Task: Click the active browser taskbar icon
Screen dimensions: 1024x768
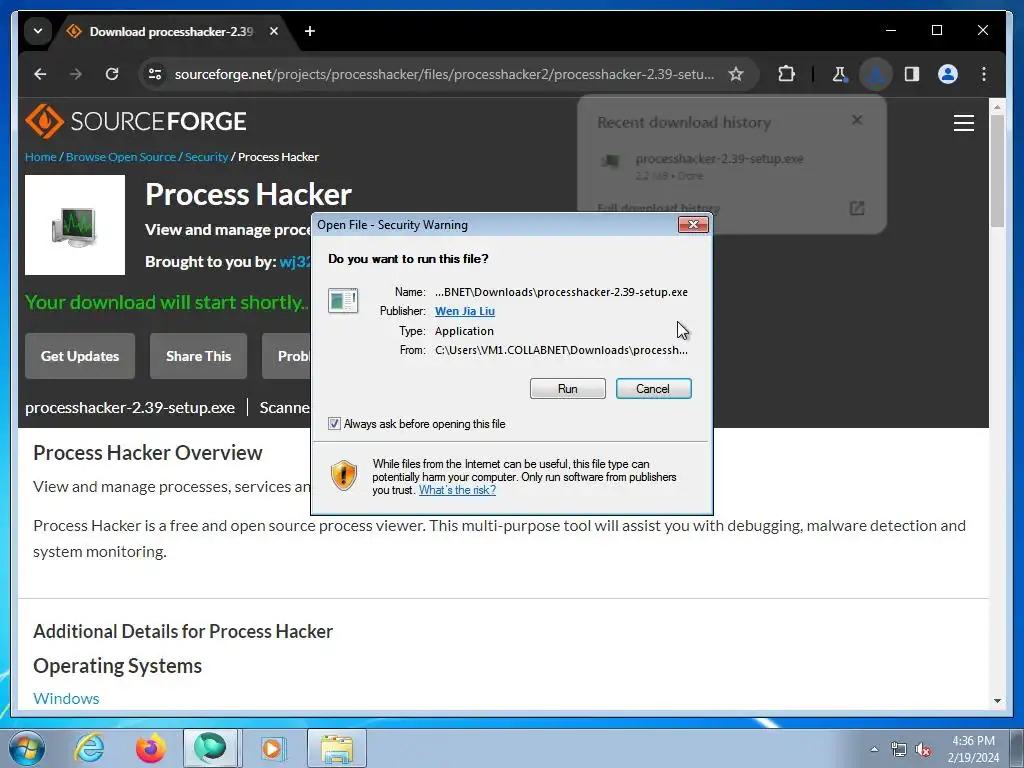Action: click(x=210, y=748)
